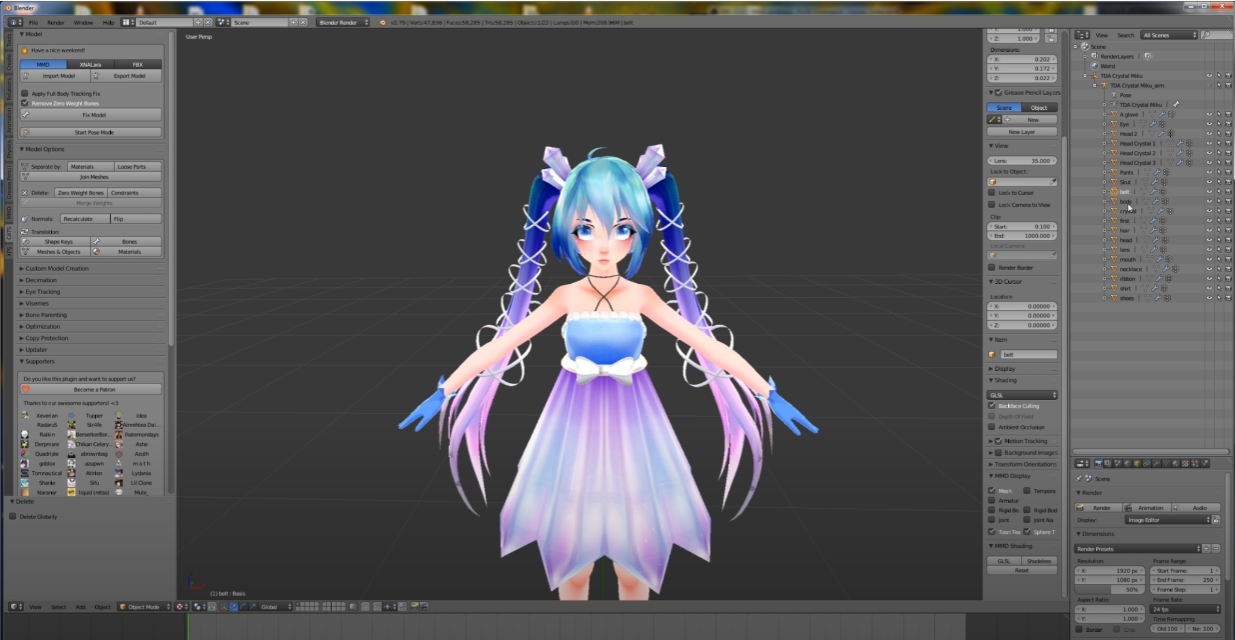Click the Item panel name field containing belt
This screenshot has width=1235, height=640.
pyautogui.click(x=1027, y=354)
